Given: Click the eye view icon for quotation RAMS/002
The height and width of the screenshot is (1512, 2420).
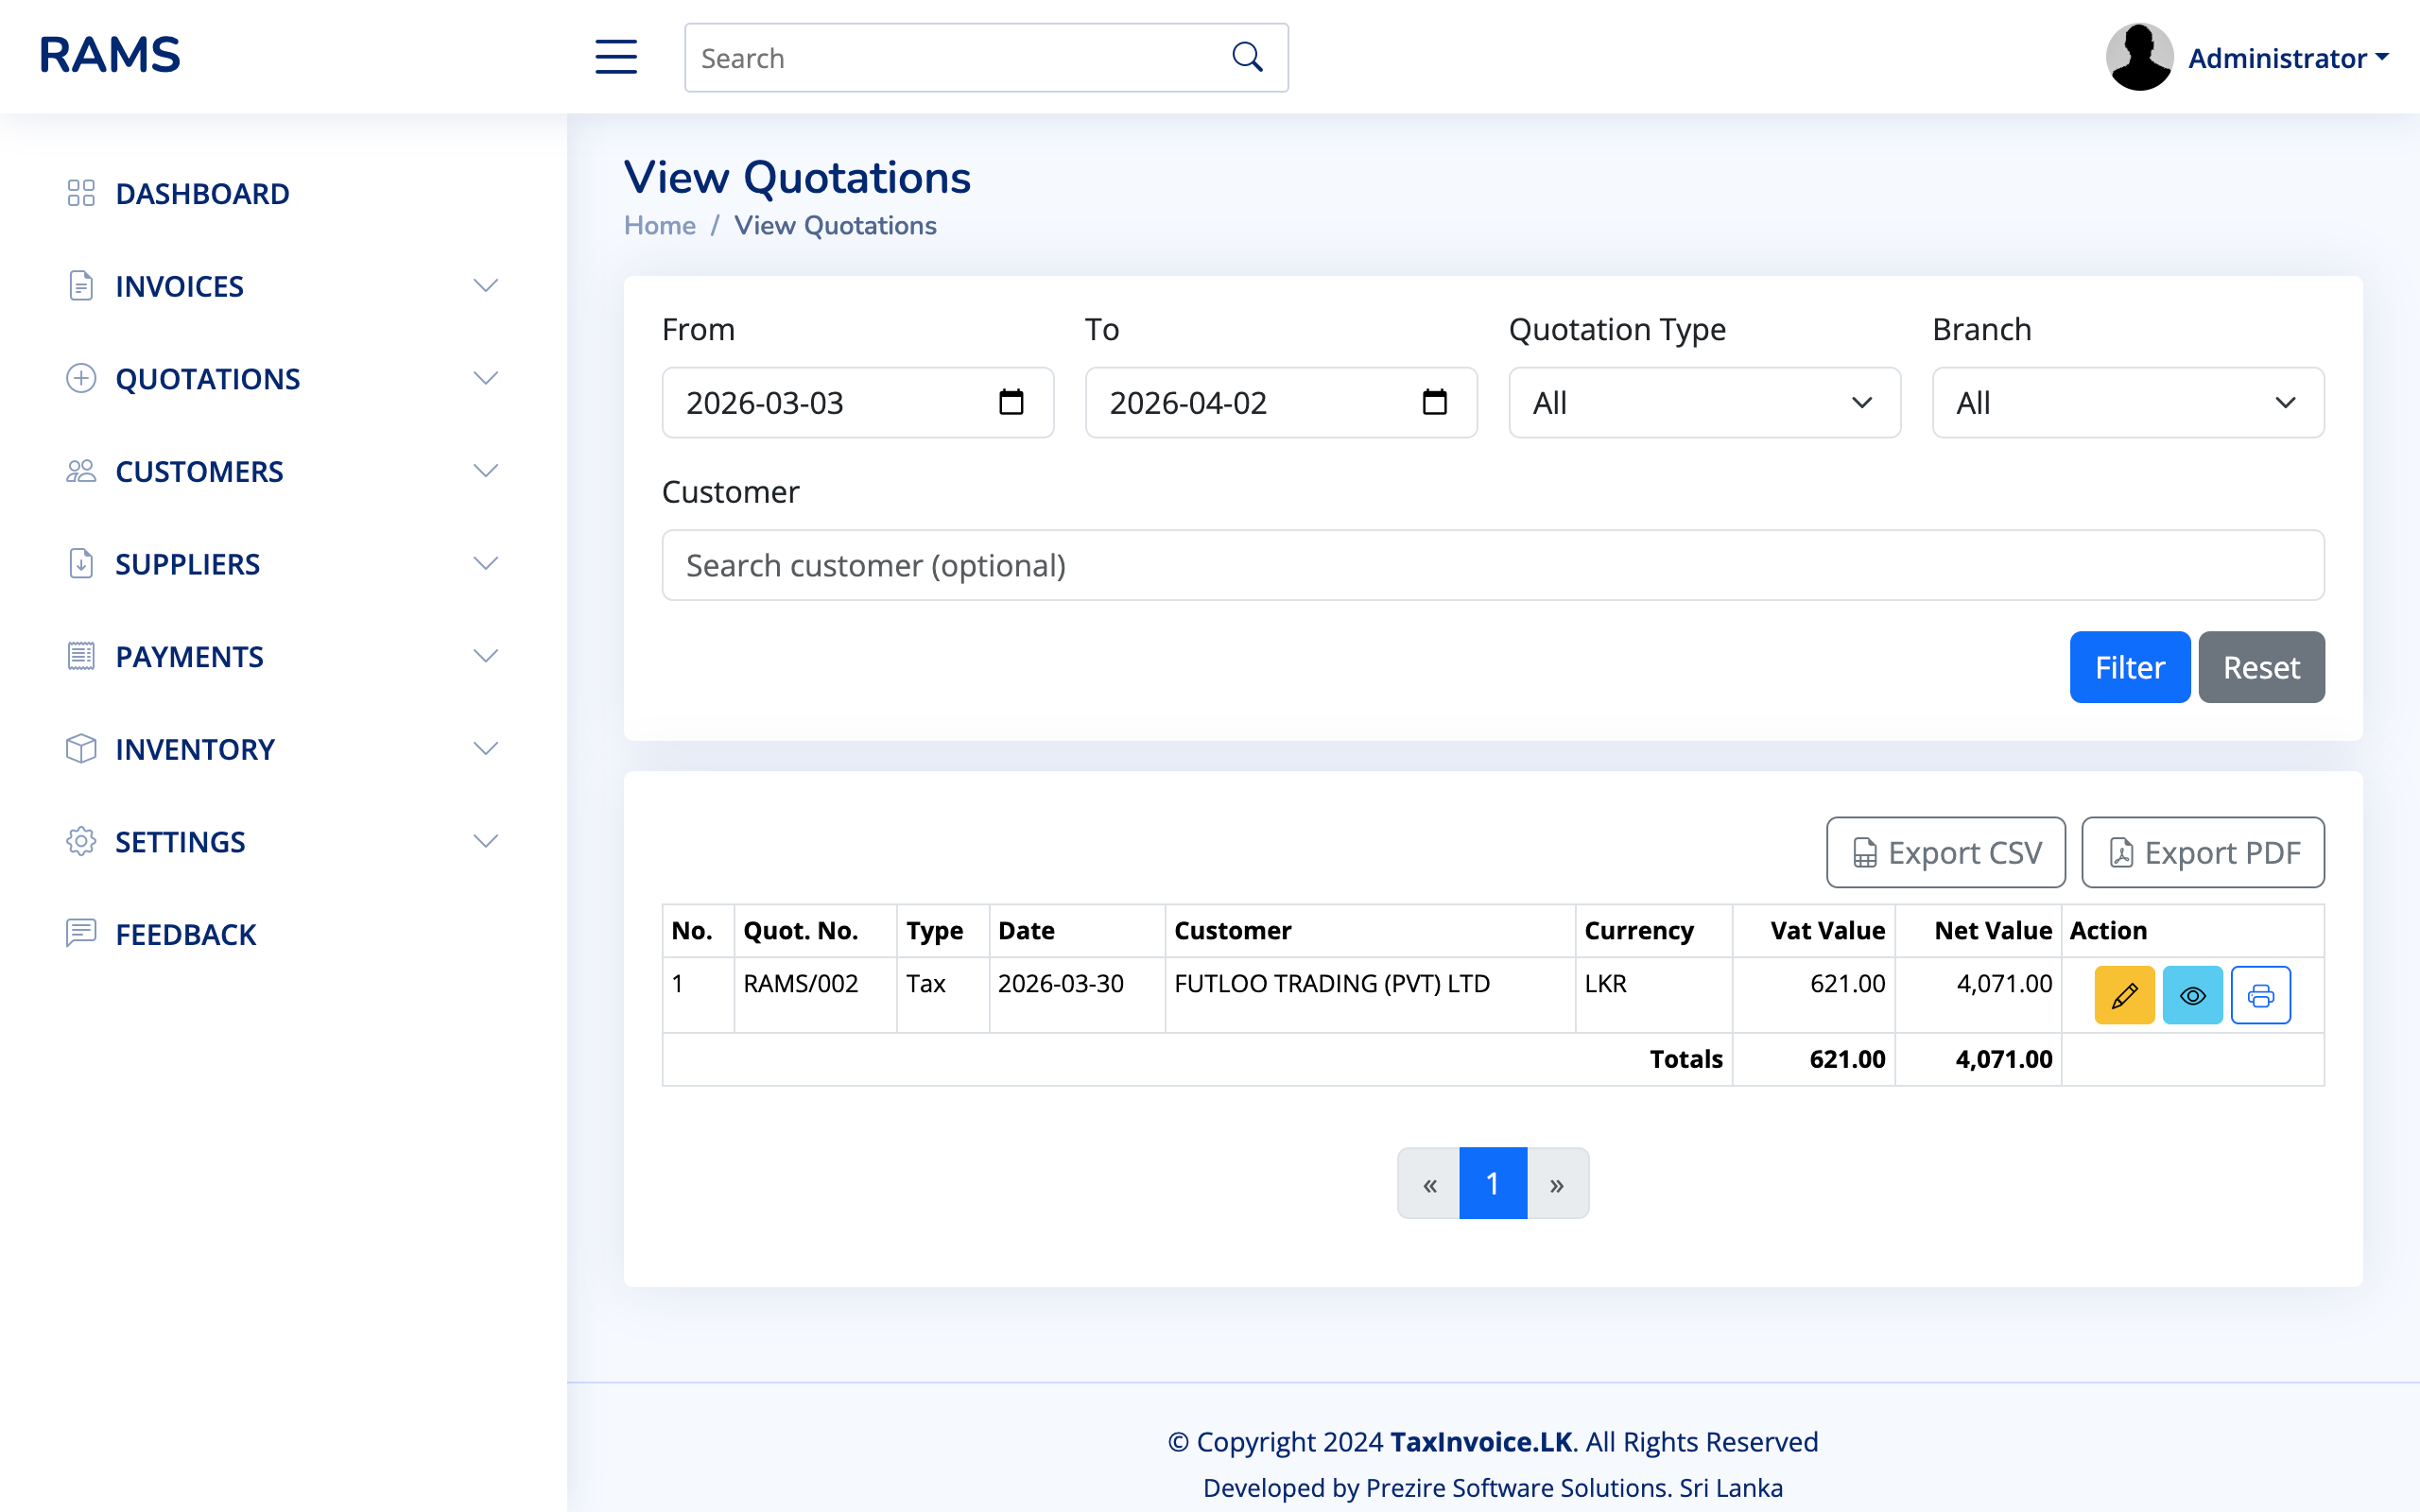Looking at the screenshot, I should 2192,995.
